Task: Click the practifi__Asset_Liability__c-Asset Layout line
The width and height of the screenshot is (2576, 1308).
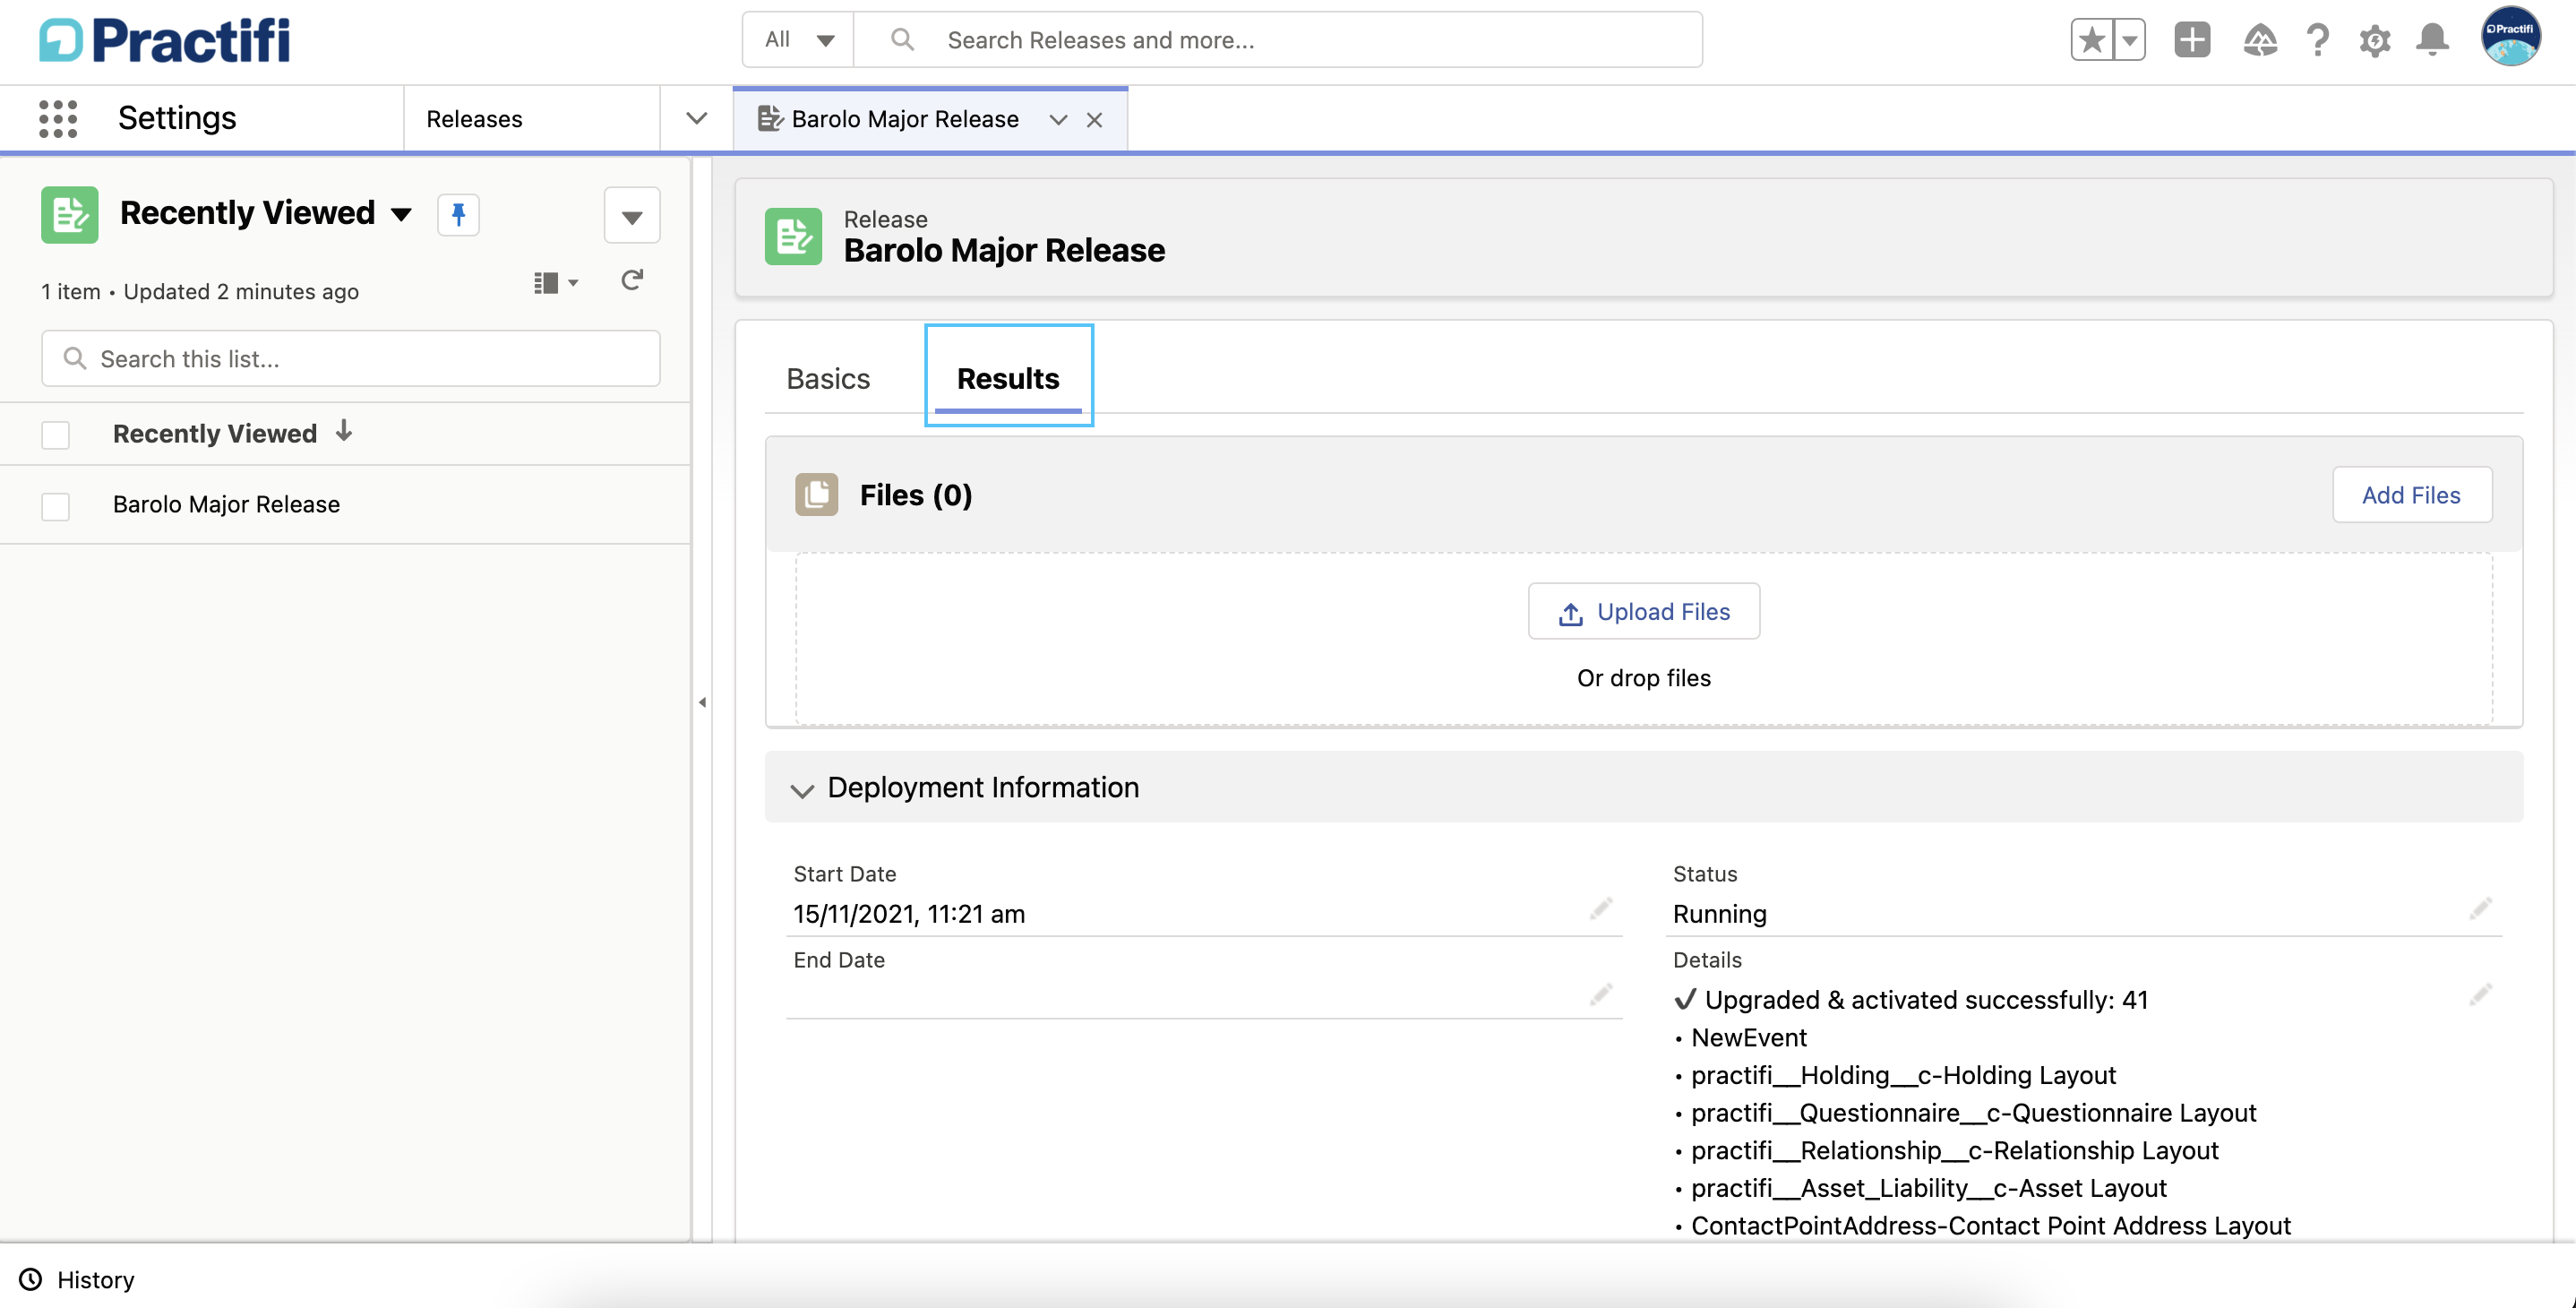Action: click(x=1928, y=1188)
